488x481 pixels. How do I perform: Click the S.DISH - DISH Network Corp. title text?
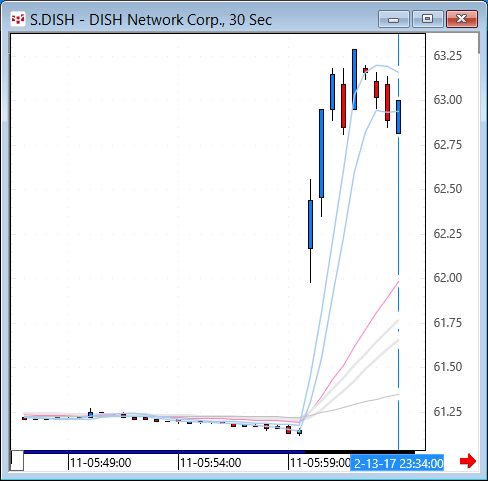pyautogui.click(x=151, y=20)
